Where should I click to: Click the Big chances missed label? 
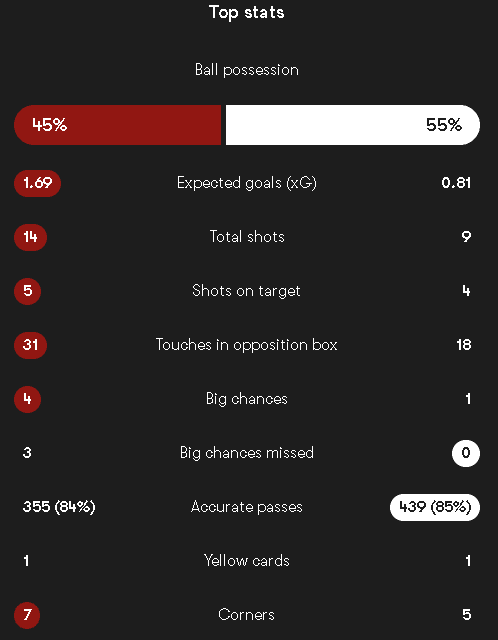pyautogui.click(x=247, y=453)
